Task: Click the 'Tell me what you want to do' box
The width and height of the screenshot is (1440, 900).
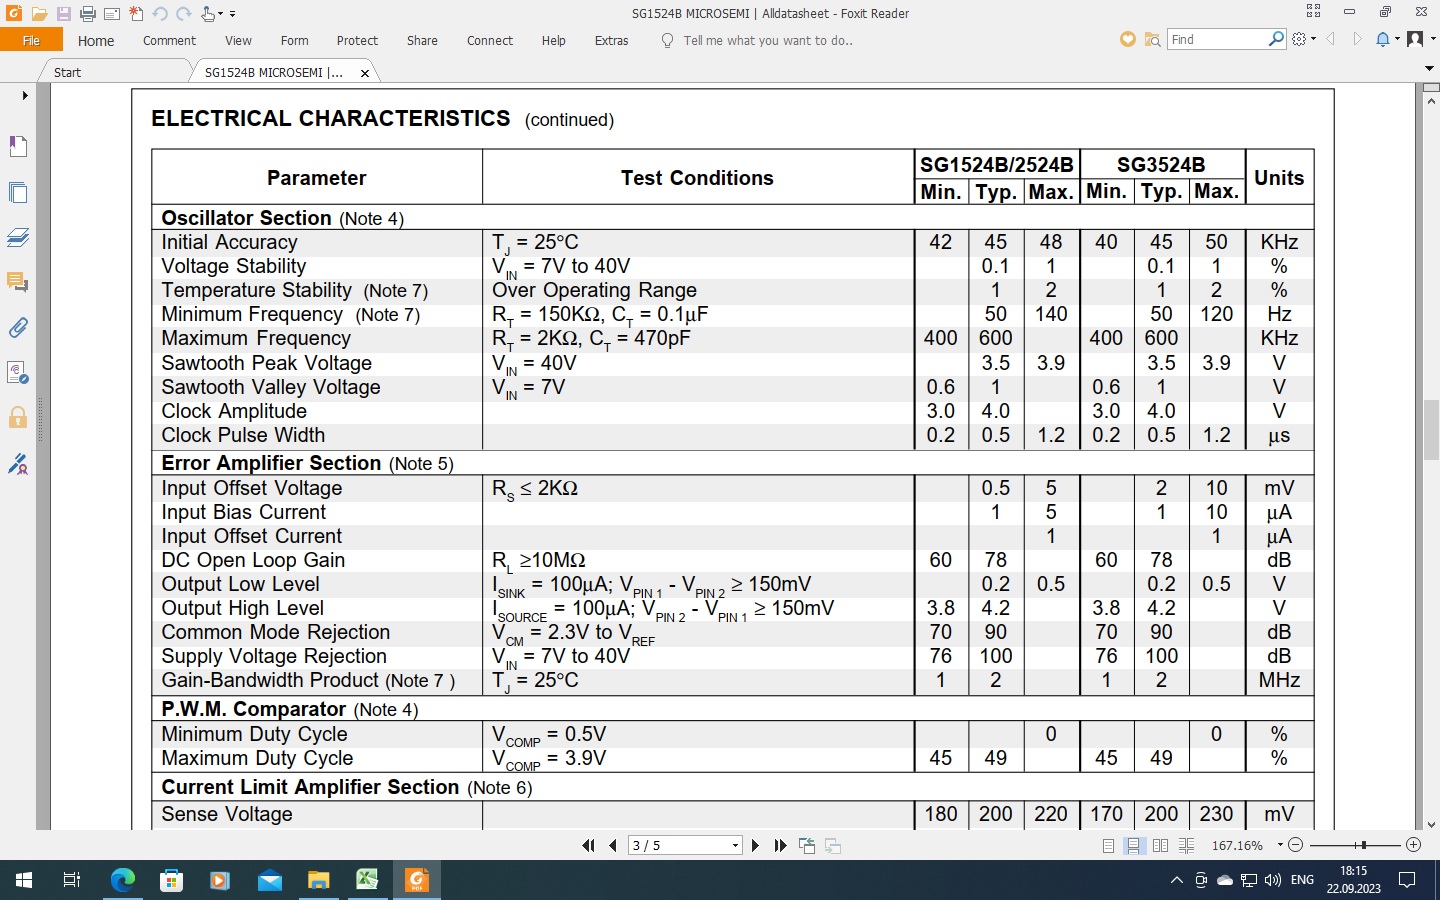Action: tap(767, 41)
